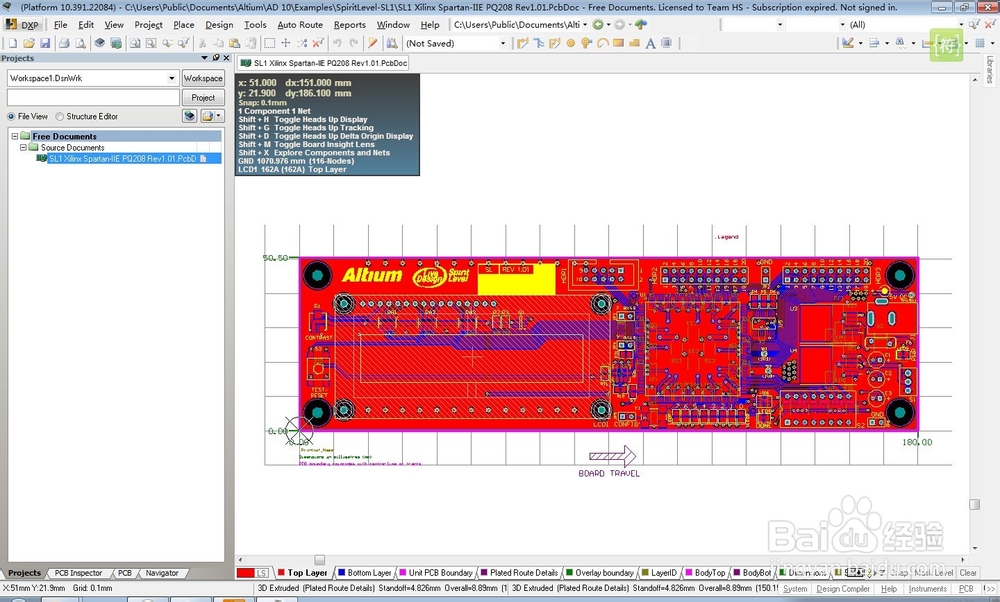
Task: Click the Home navigation icon
Action: click(x=641, y=24)
